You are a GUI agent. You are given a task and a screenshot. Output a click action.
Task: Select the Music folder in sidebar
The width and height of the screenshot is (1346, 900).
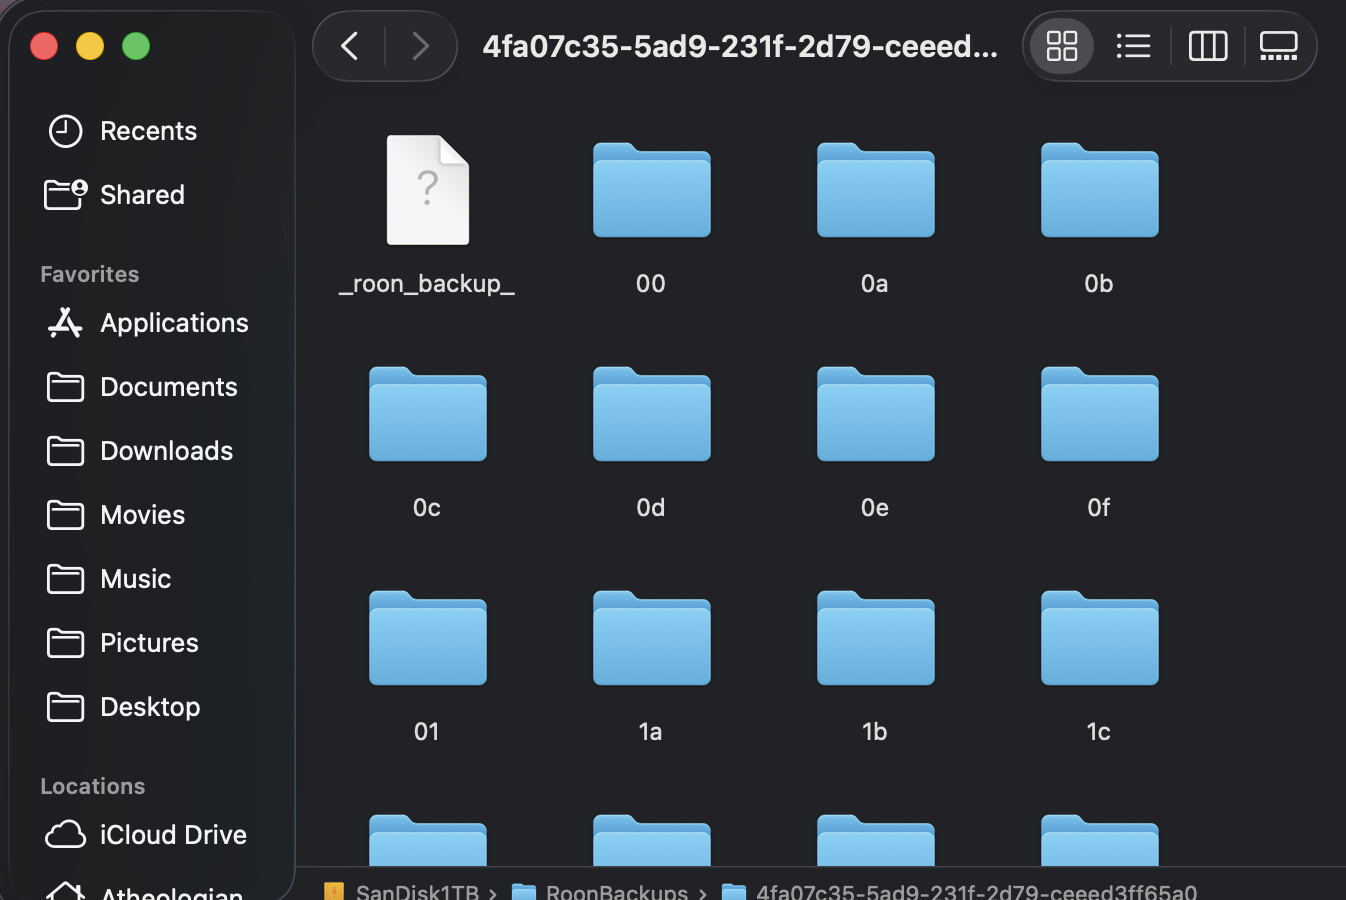tap(135, 579)
